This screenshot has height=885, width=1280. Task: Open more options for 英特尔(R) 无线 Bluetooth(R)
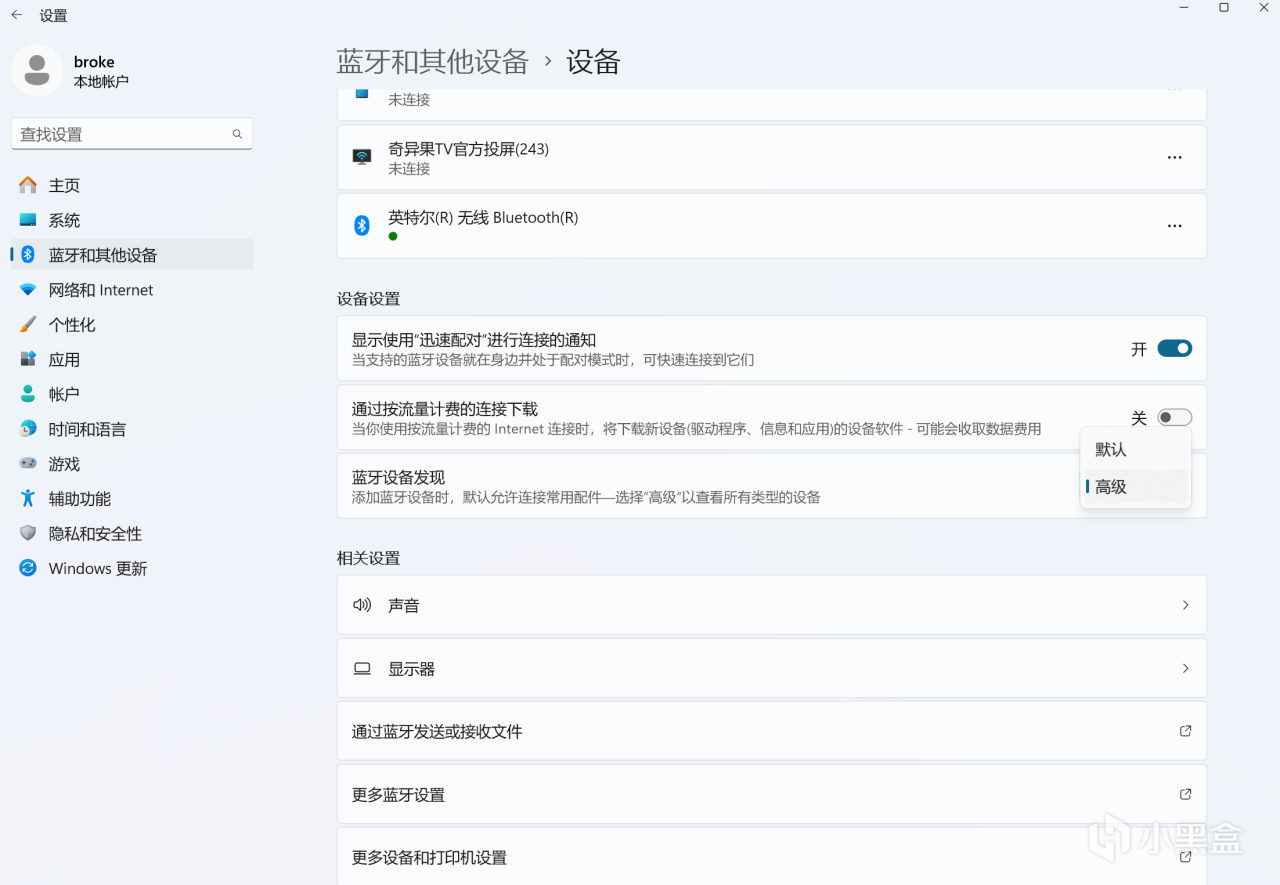pos(1175,226)
